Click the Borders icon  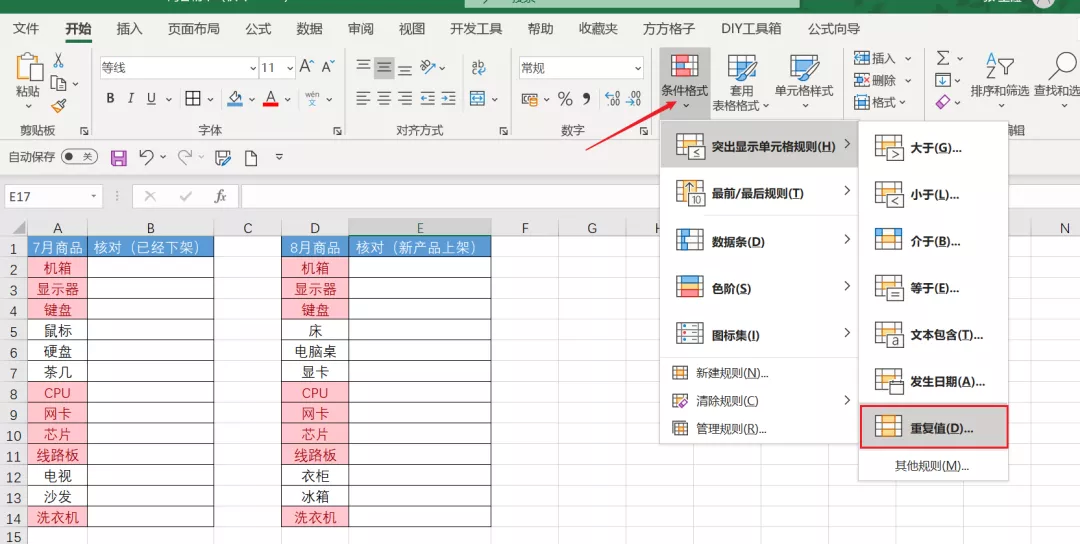[193, 99]
